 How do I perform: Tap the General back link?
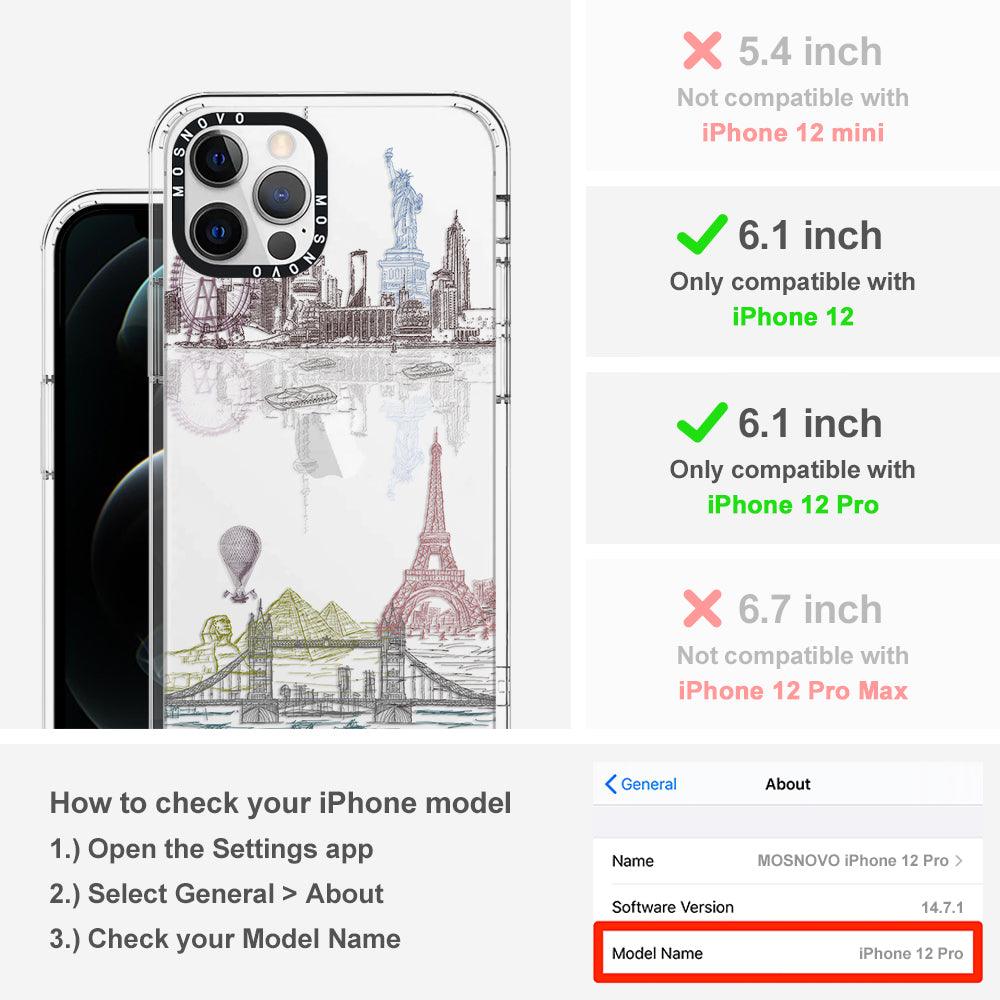click(x=641, y=784)
